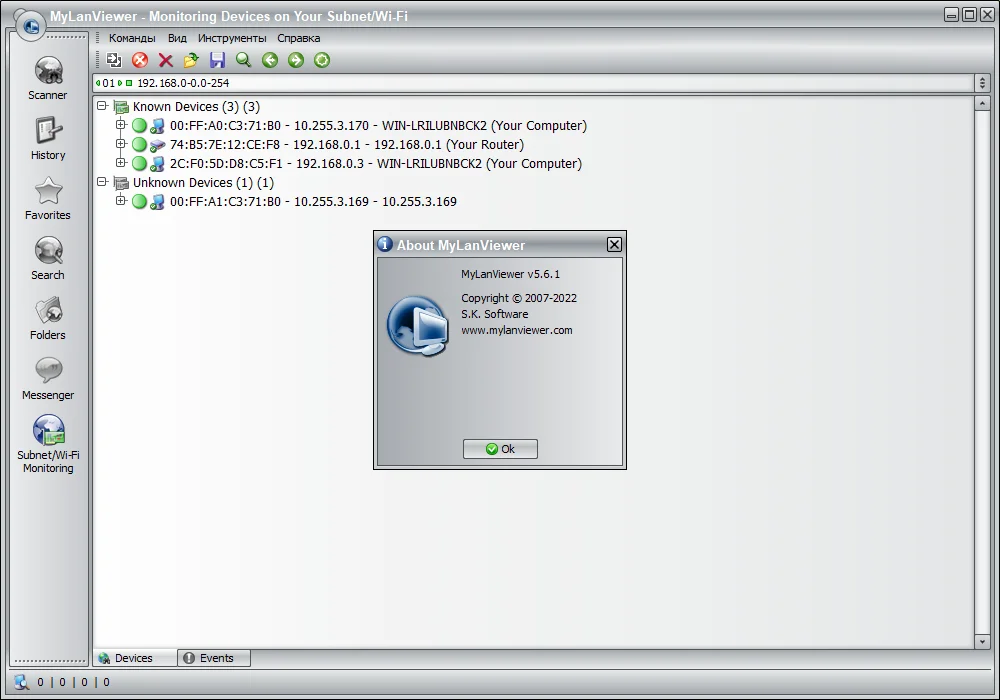Image resolution: width=1000 pixels, height=700 pixels.
Task: Click the vertical scrollbar up arrow
Action: point(982,103)
